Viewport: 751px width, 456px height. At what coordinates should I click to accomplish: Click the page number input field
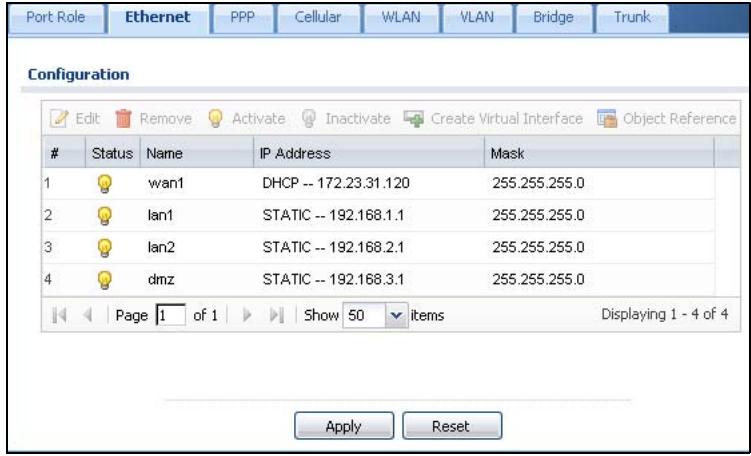point(171,315)
